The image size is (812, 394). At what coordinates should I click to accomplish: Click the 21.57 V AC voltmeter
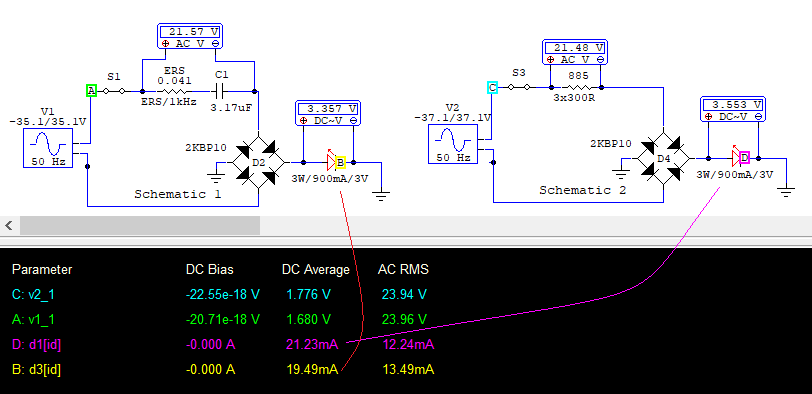pyautogui.click(x=190, y=36)
